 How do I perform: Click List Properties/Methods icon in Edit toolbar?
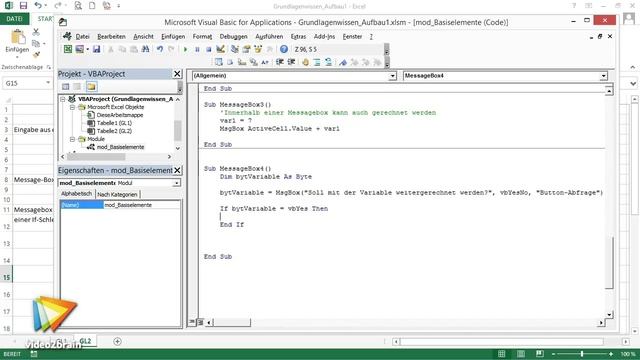point(219,62)
